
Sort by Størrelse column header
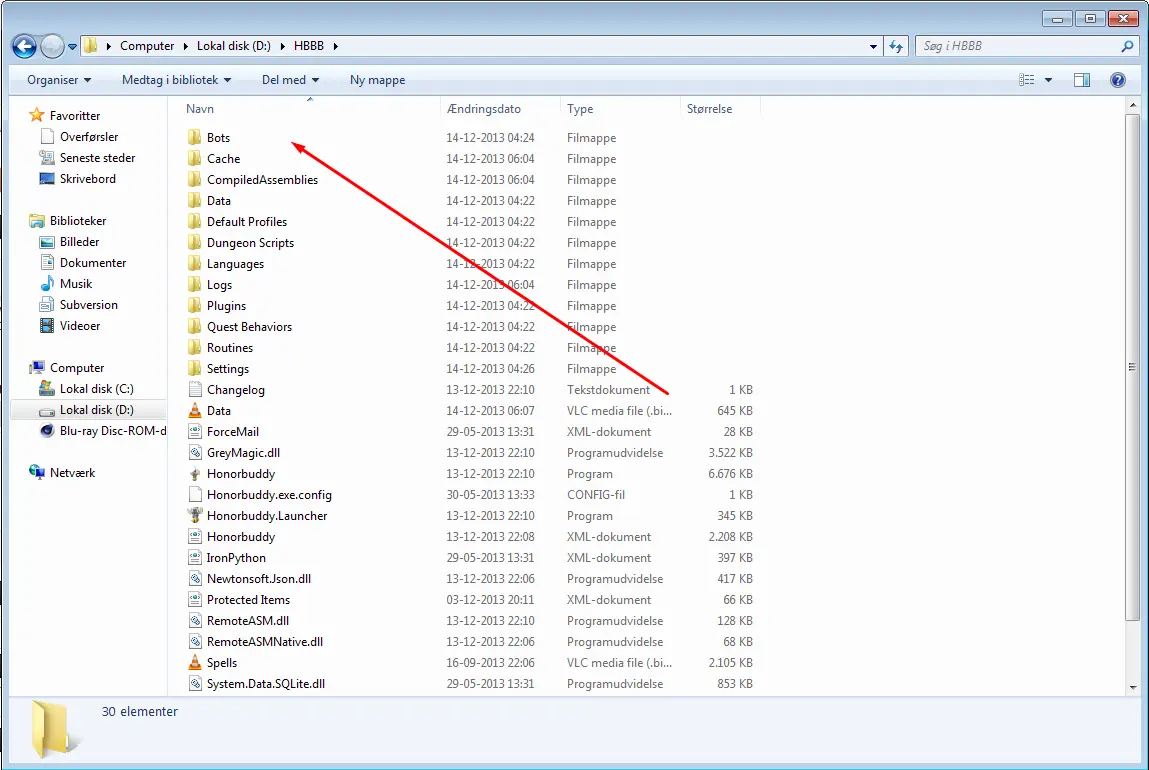coord(709,108)
